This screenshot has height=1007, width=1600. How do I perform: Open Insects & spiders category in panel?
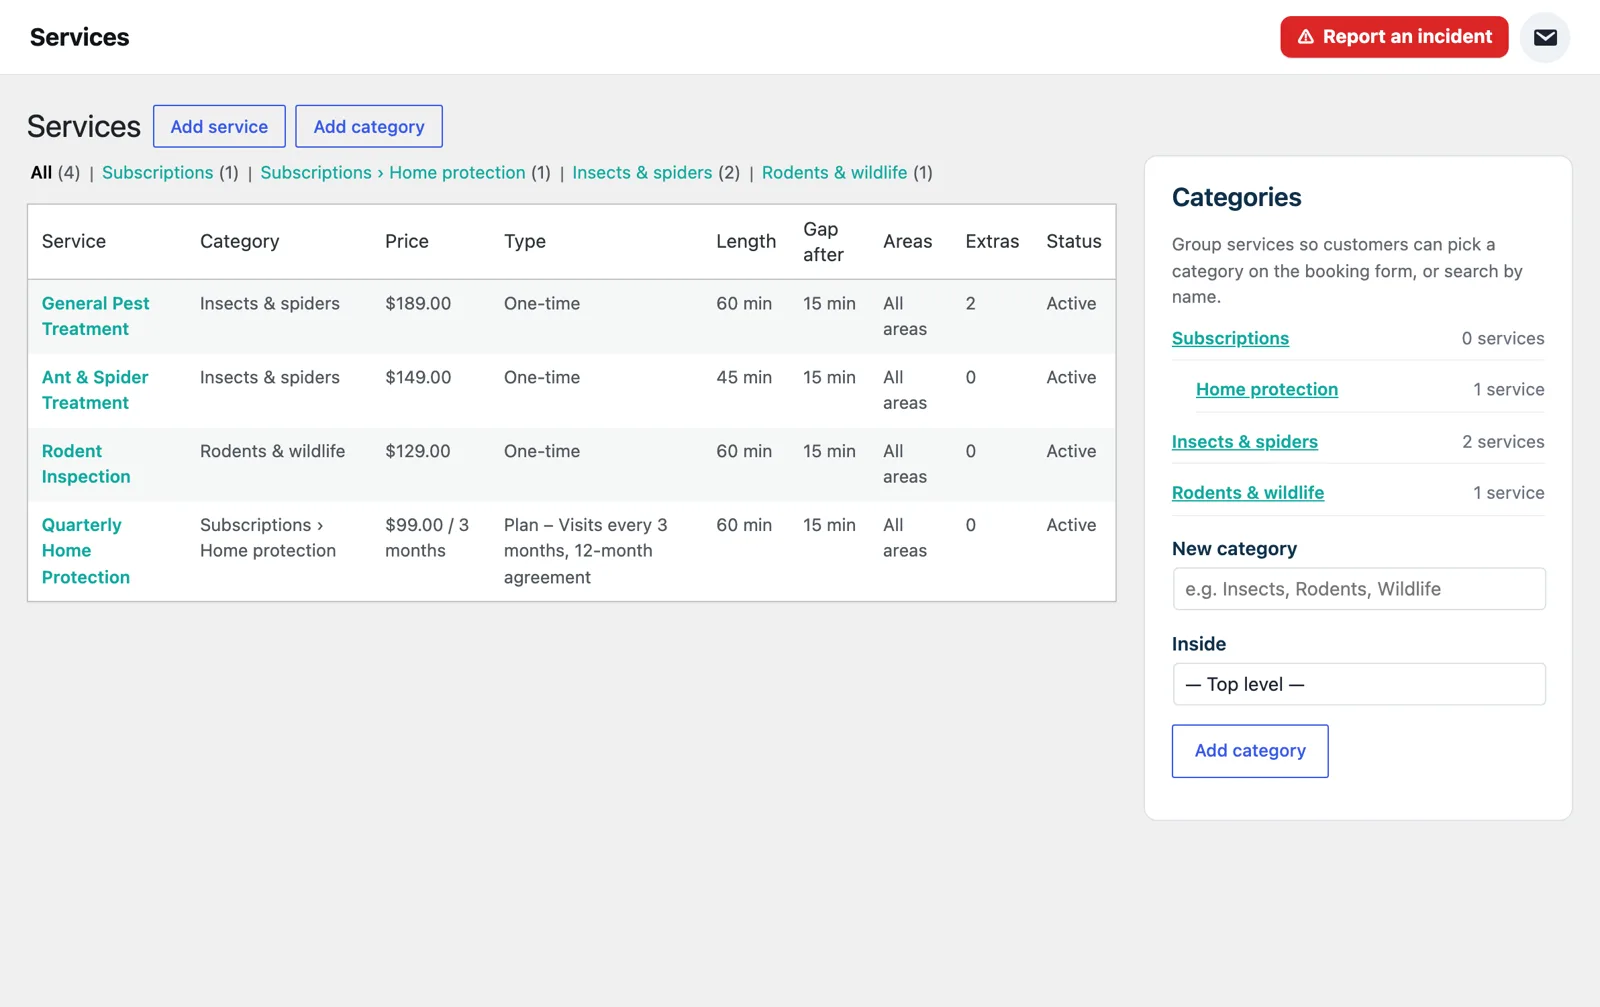tap(1245, 441)
